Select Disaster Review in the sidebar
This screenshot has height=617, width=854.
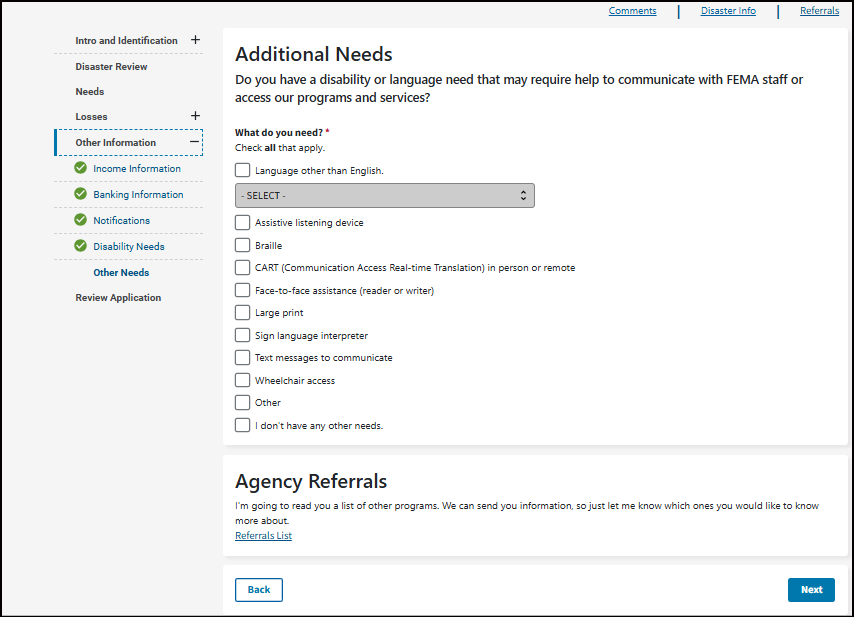111,67
